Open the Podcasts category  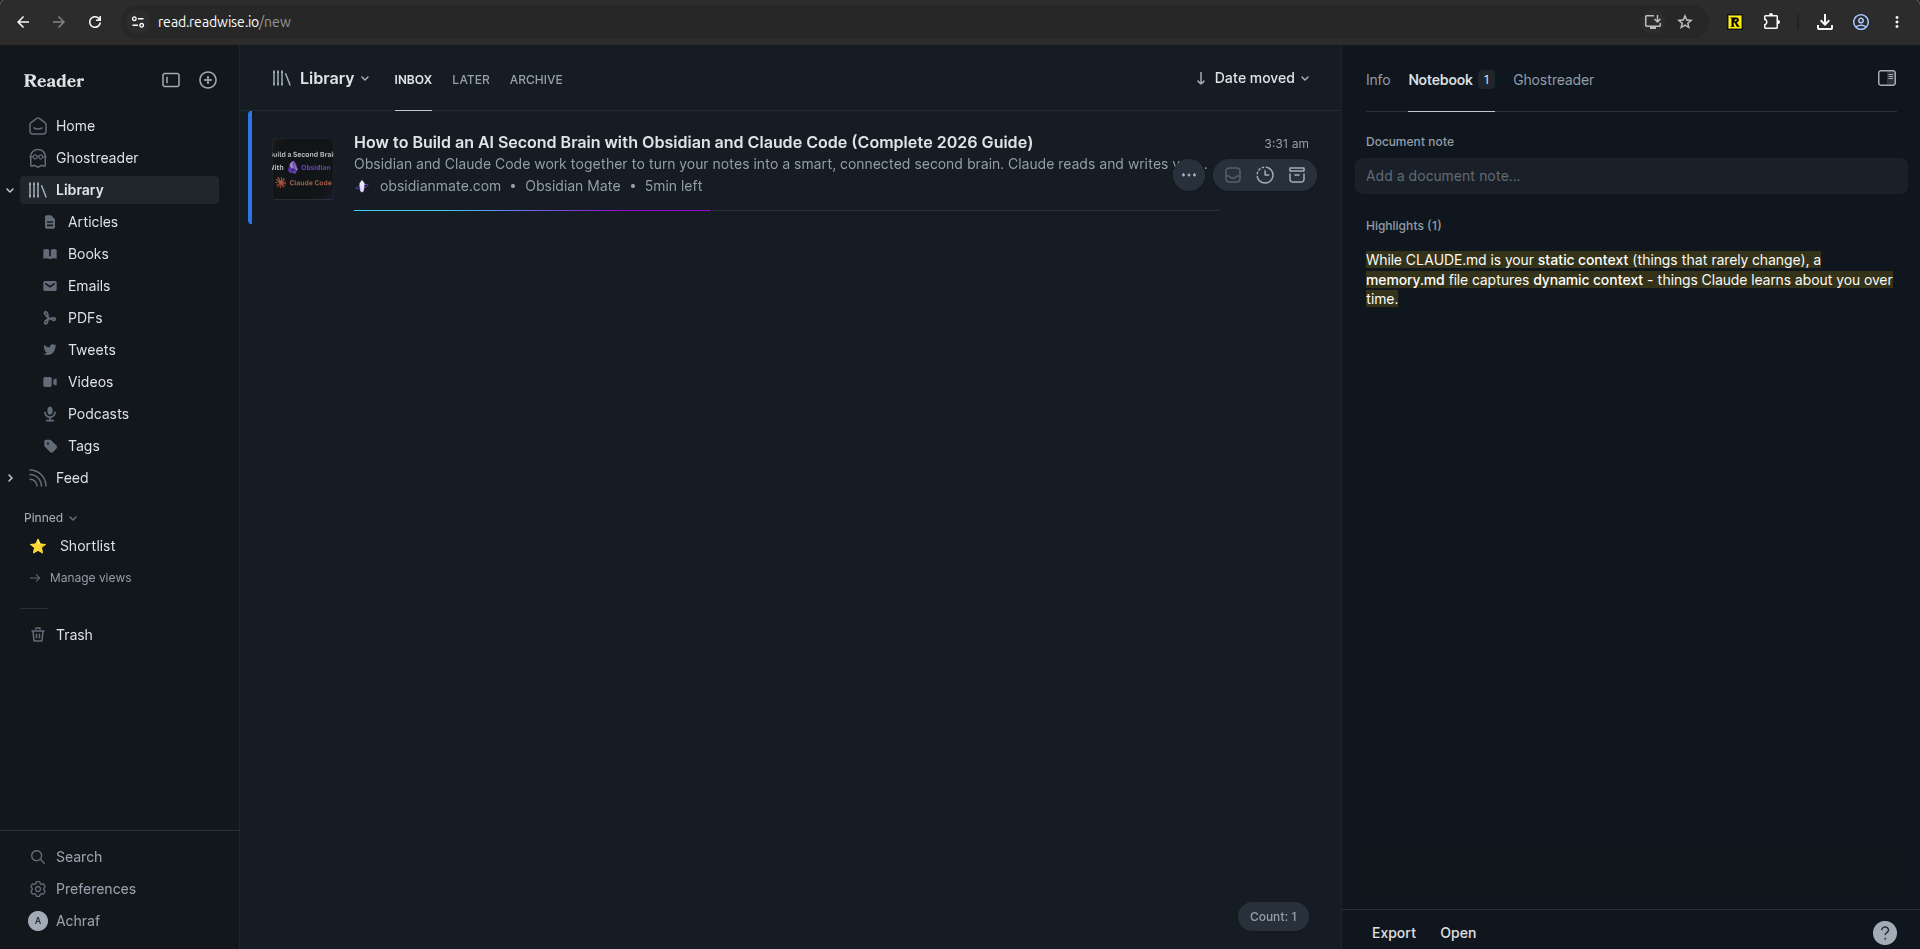tap(98, 414)
